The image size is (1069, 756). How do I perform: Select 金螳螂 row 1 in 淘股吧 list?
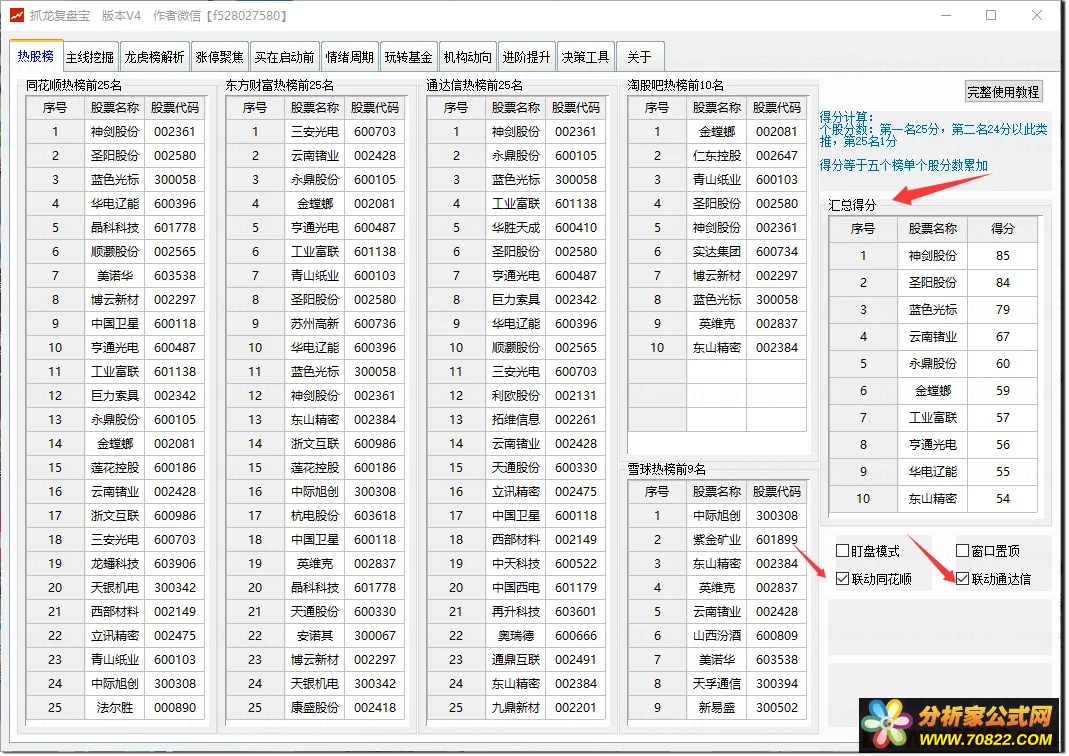tap(717, 132)
